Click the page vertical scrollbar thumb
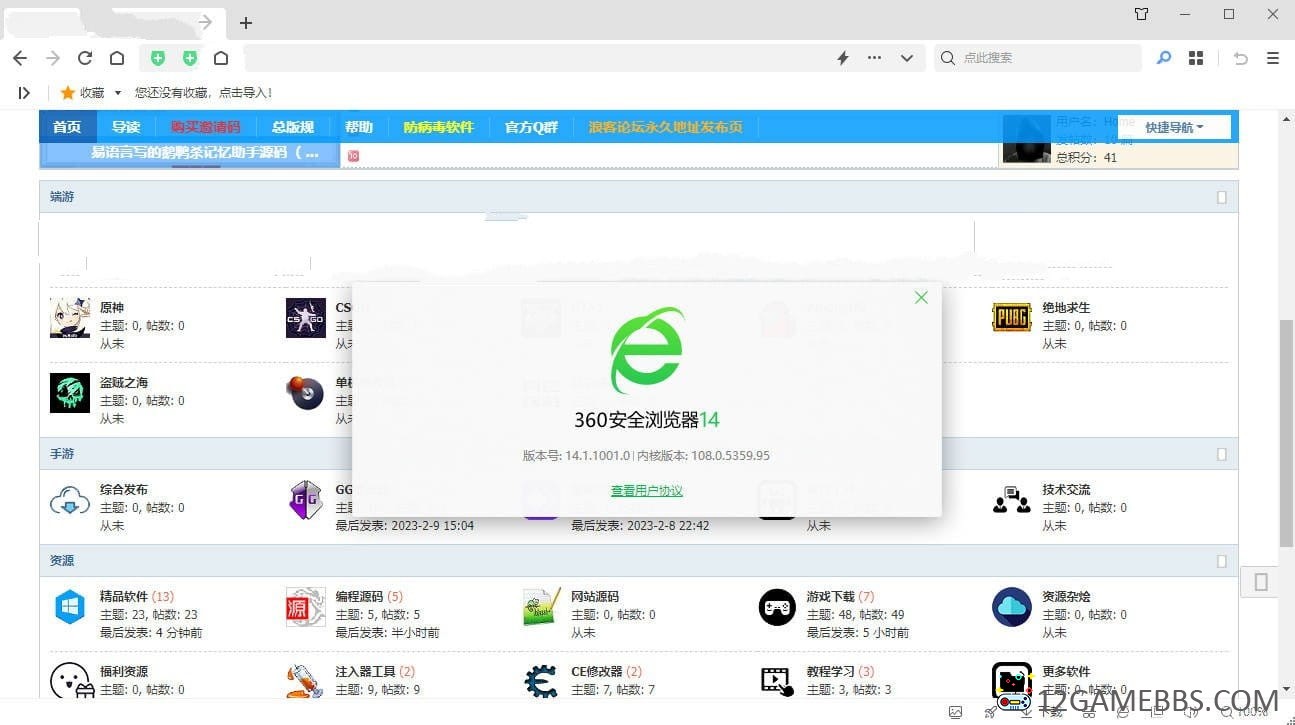 pyautogui.click(x=1286, y=433)
